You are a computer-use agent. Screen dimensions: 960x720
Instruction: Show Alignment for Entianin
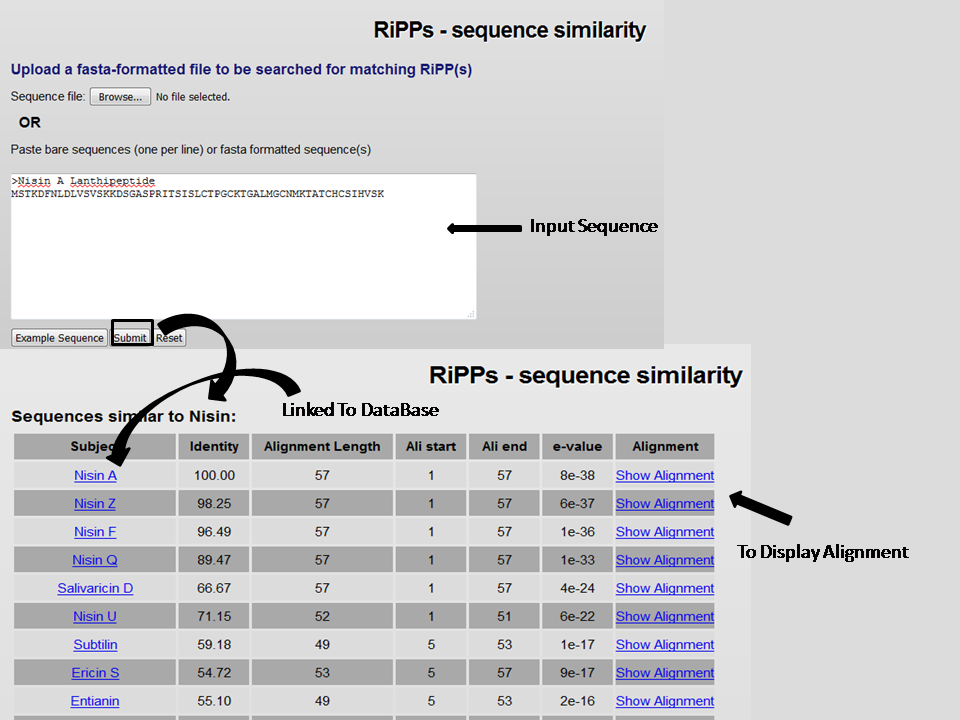coord(664,701)
